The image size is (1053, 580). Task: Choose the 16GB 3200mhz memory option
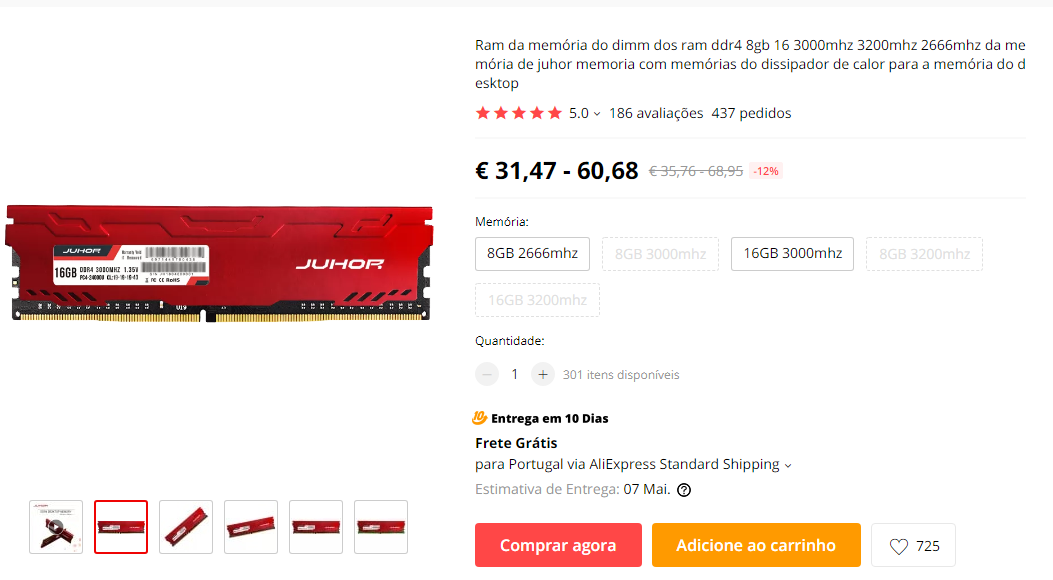(x=537, y=300)
